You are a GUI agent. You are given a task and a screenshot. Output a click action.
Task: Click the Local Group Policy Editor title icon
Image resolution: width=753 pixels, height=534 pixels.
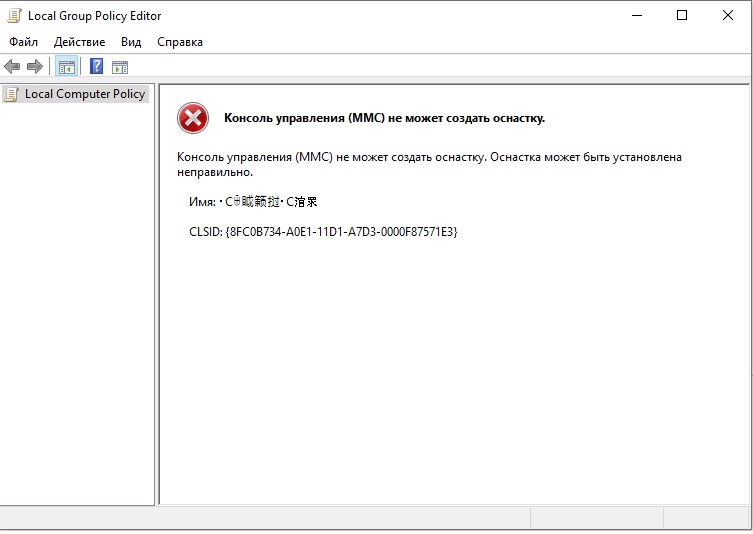pyautogui.click(x=14, y=16)
